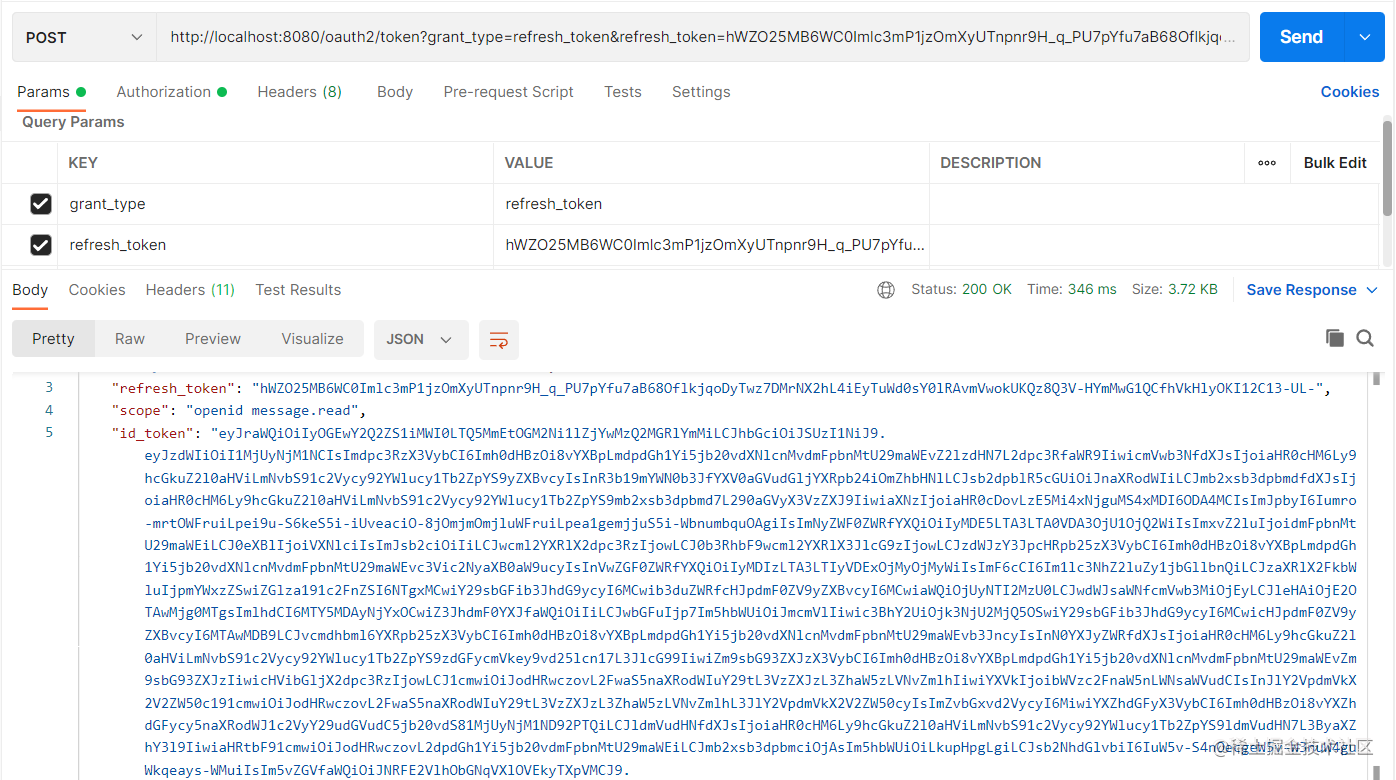The image size is (1396, 780).
Task: Click the Query Params heading
Action: [x=73, y=122]
